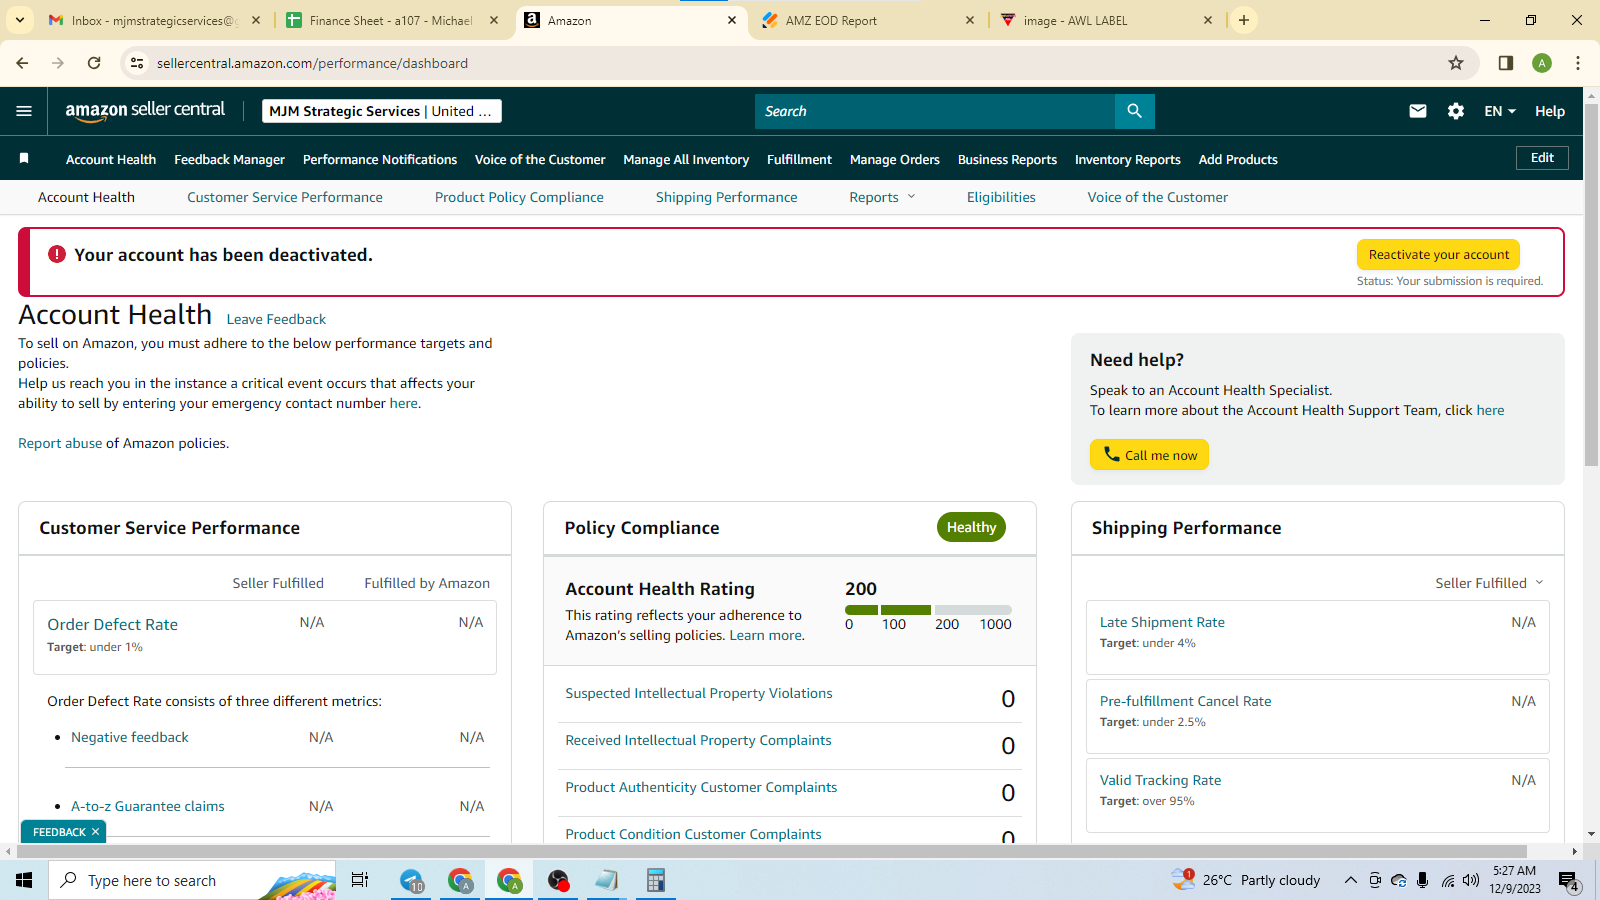Open Suspected Intellectual Property Violations link
The height and width of the screenshot is (900, 1600).
698,693
